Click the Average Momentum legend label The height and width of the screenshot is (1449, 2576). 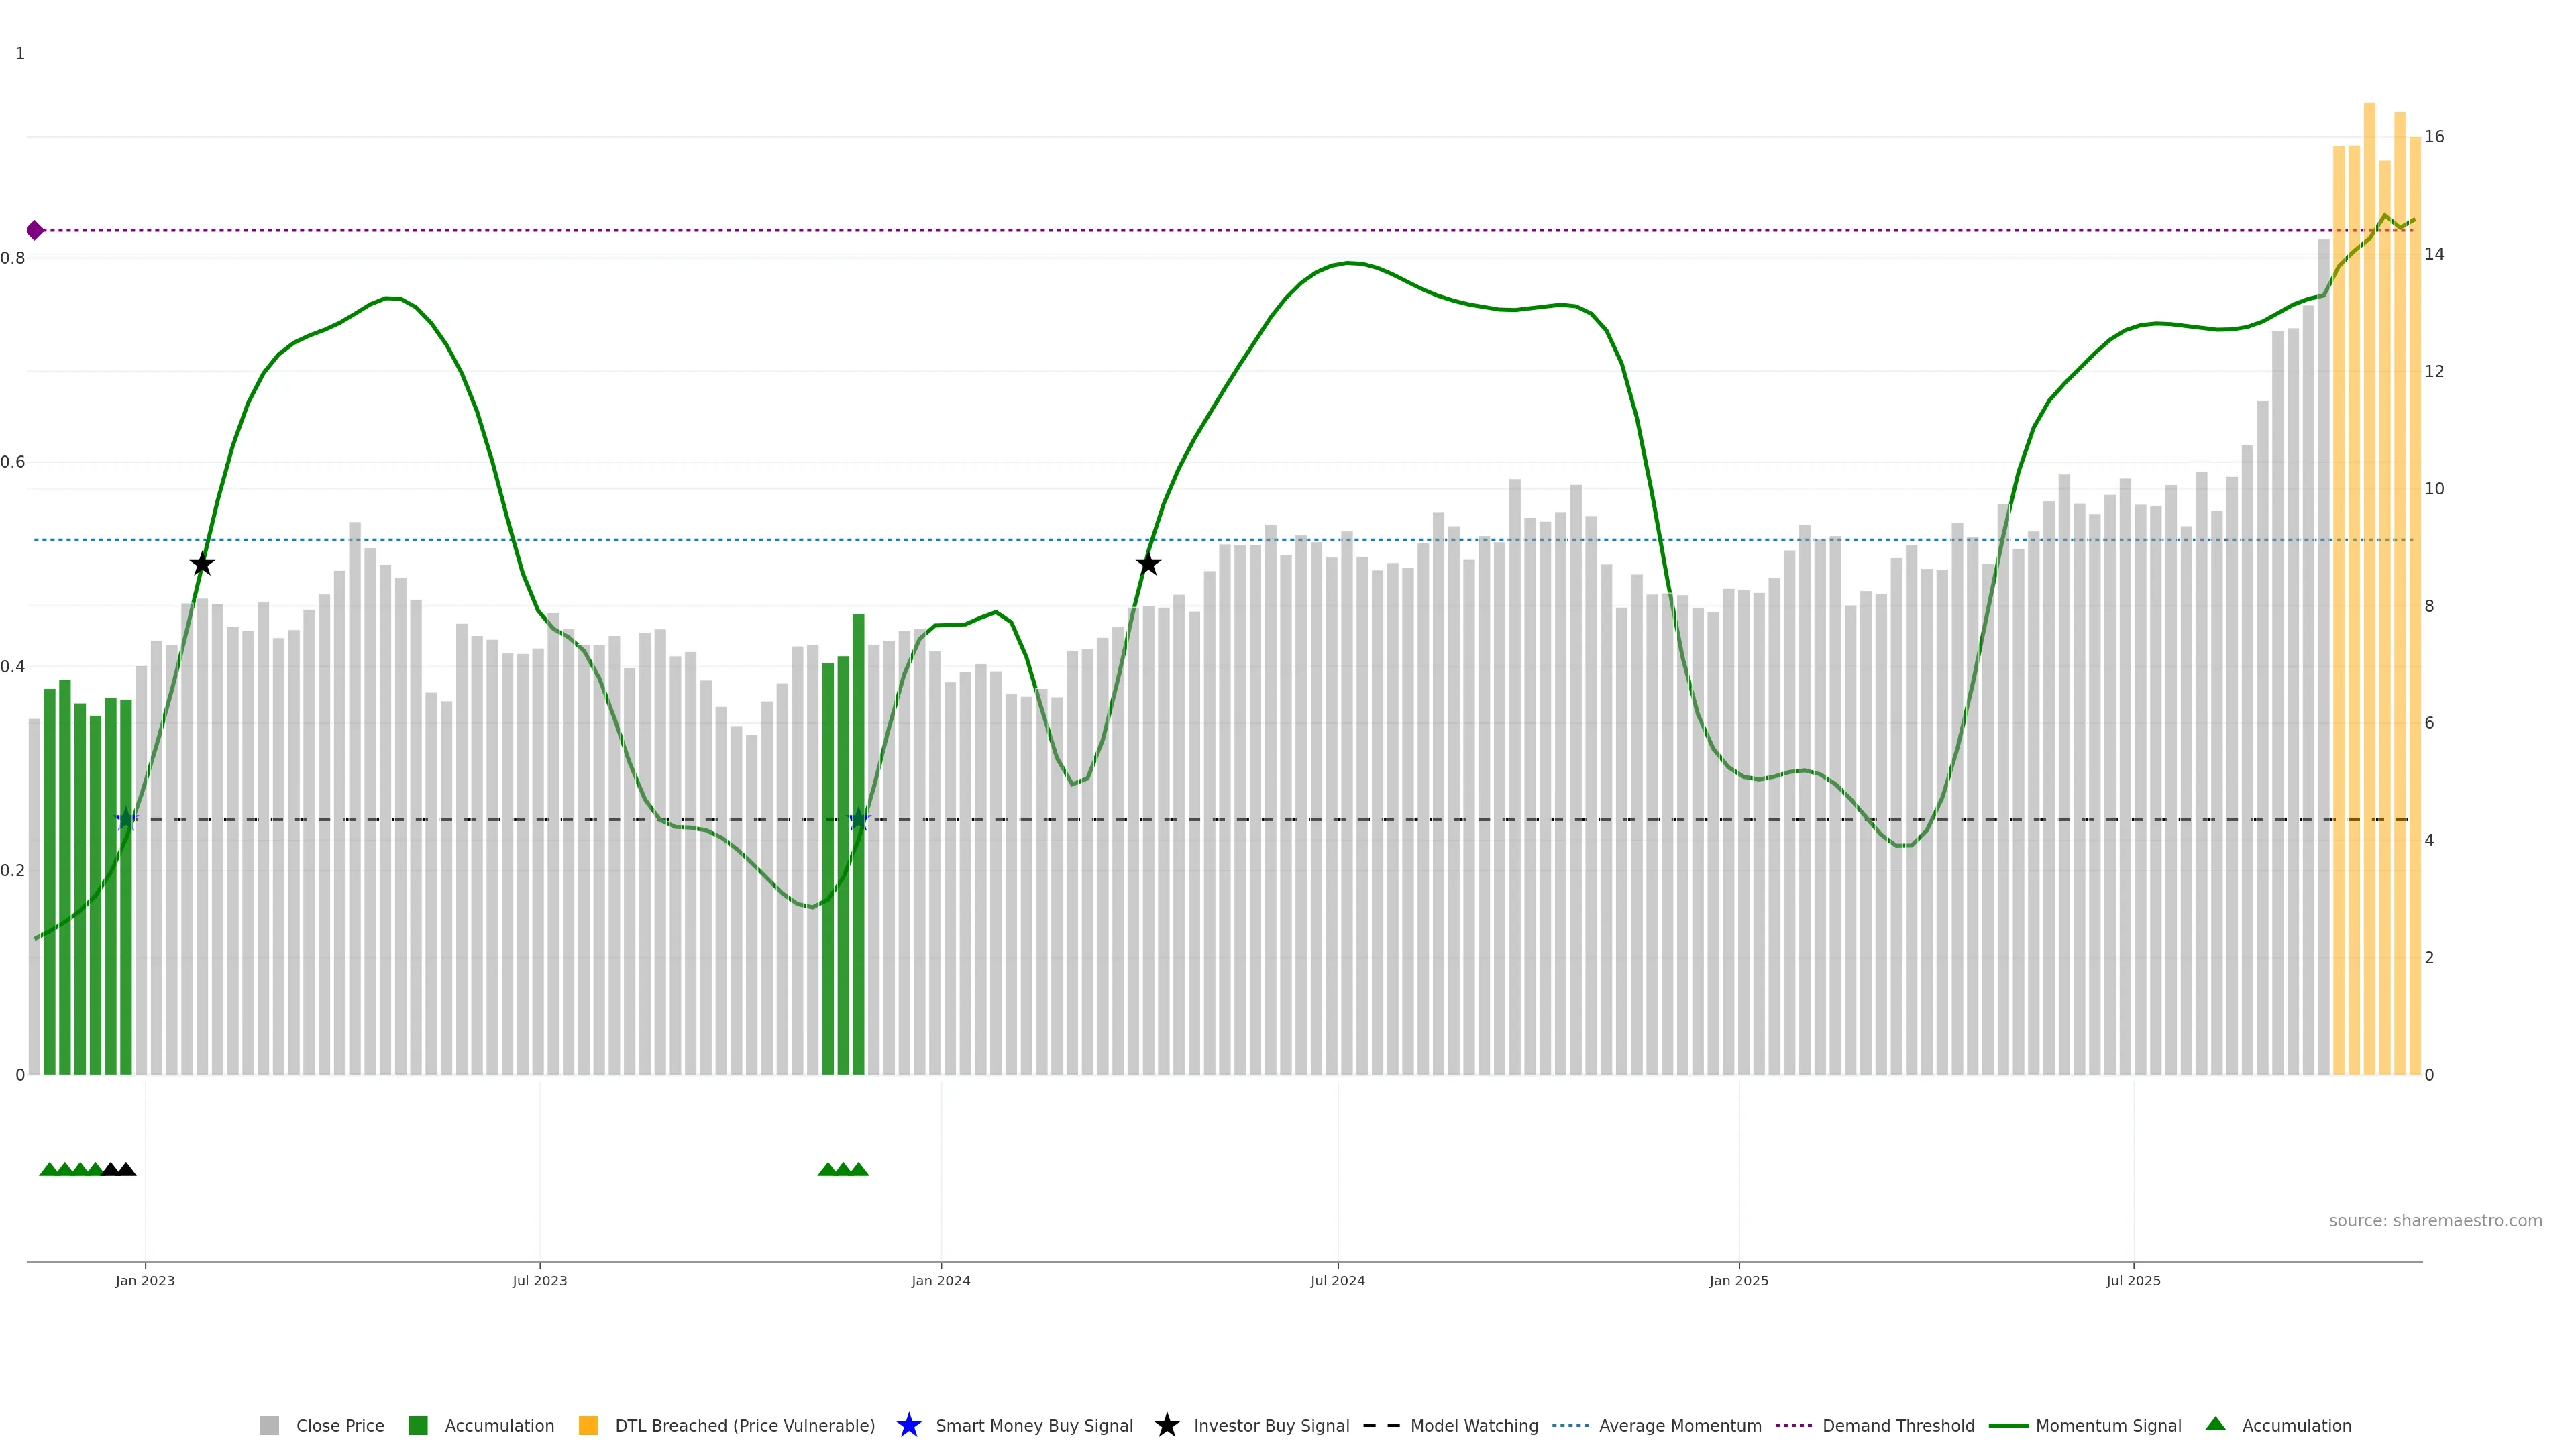pos(1679,1426)
